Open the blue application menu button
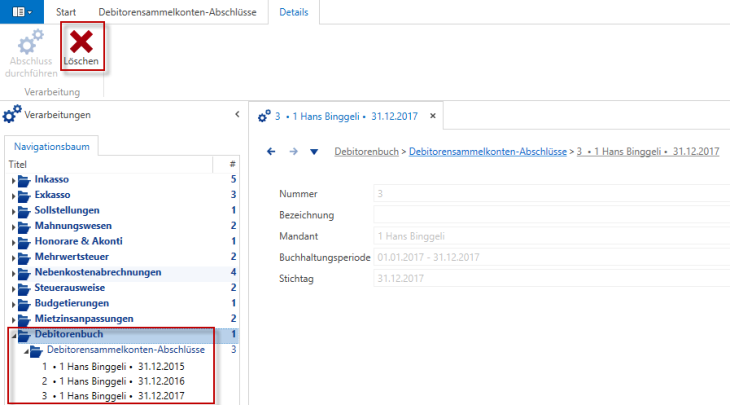The height and width of the screenshot is (405, 730). 22,12
